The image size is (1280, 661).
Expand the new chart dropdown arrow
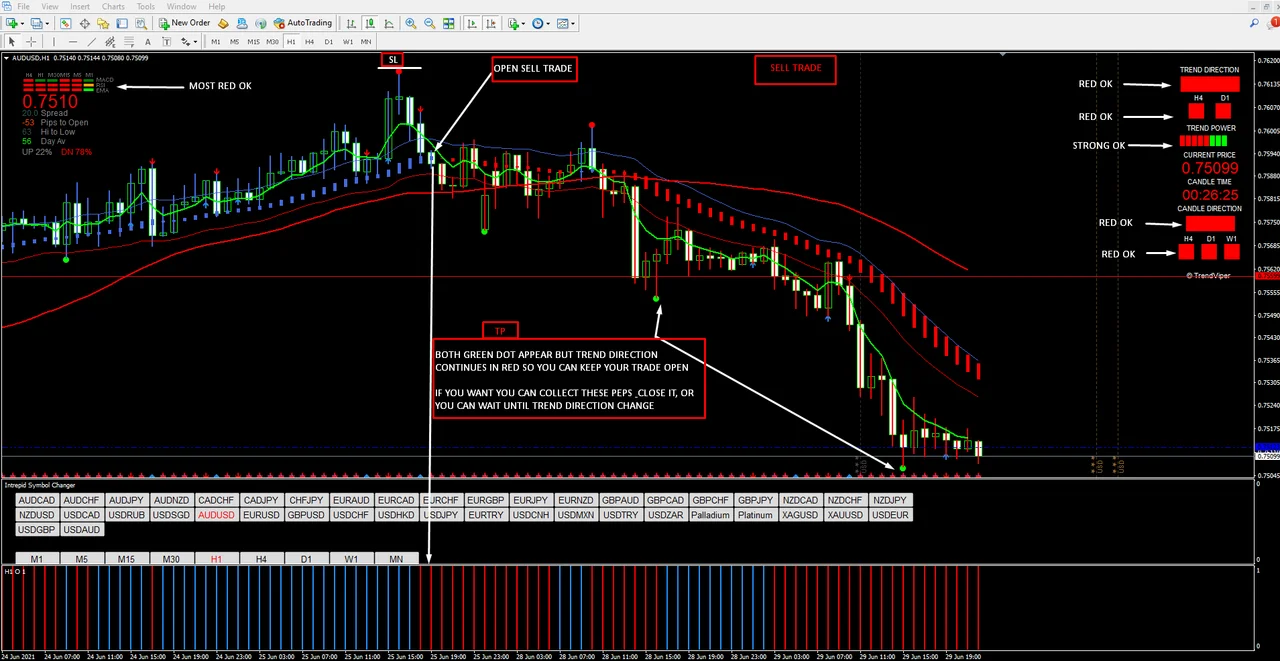click(22, 23)
